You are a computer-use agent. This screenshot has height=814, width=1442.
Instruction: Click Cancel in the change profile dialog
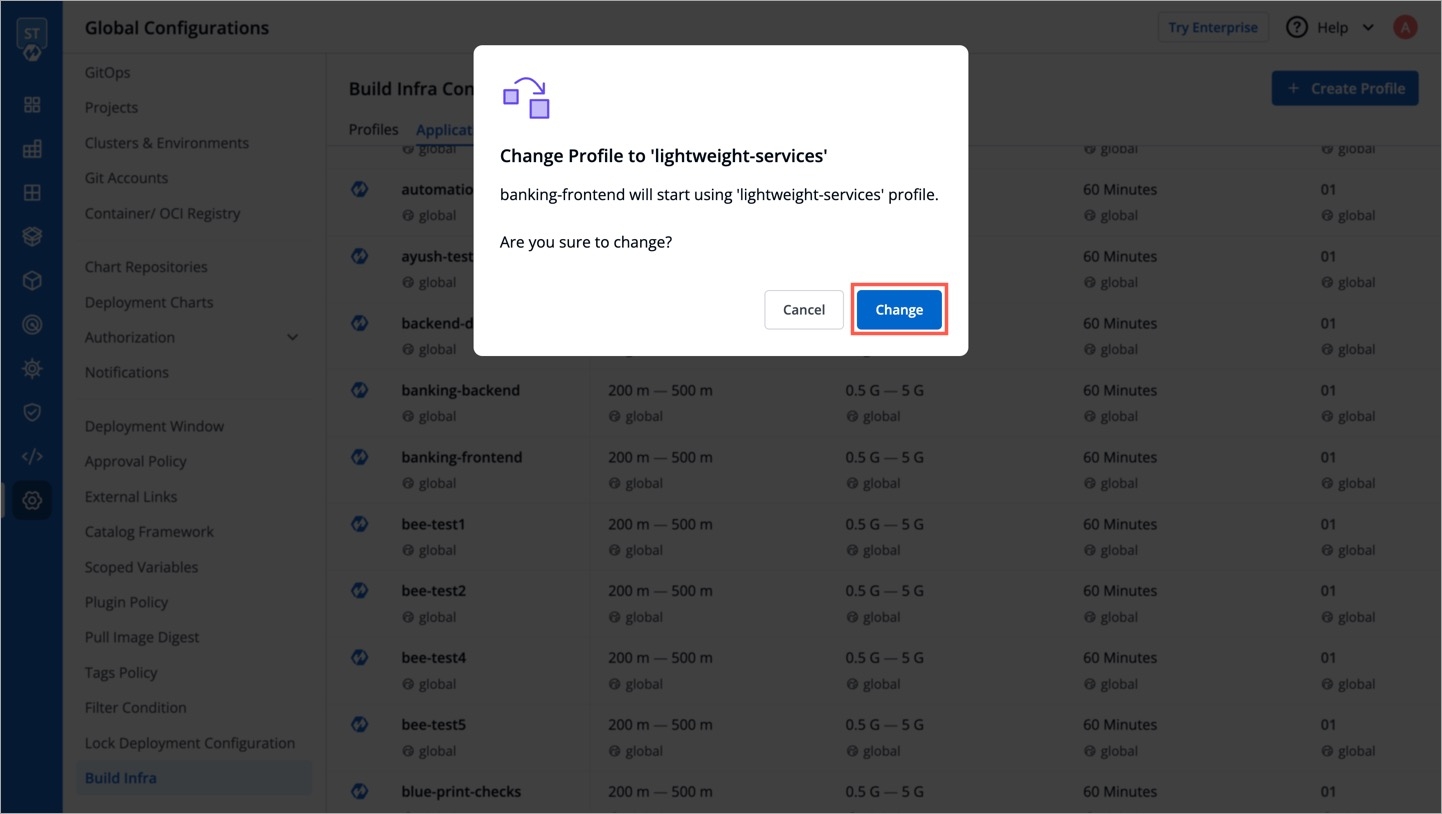click(x=803, y=310)
